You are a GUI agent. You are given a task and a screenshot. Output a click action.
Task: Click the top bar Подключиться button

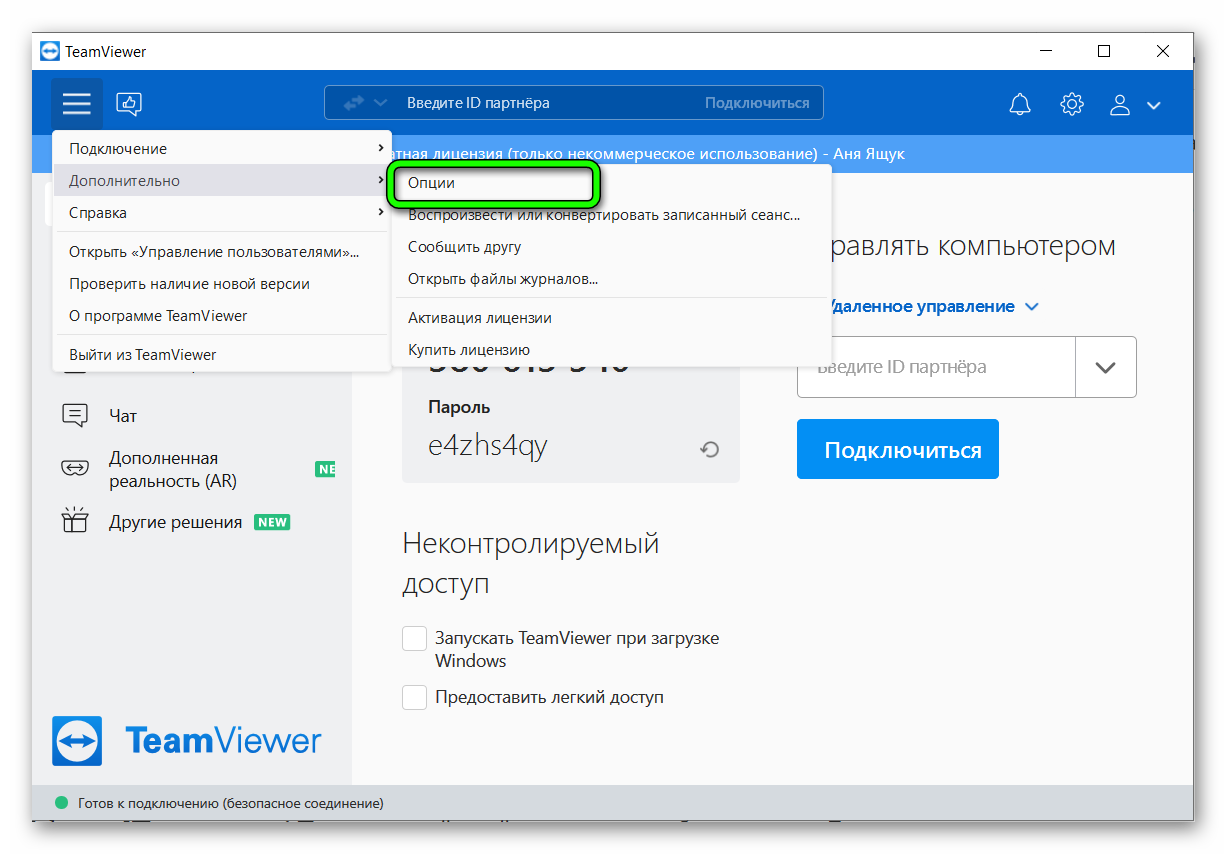pyautogui.click(x=757, y=103)
